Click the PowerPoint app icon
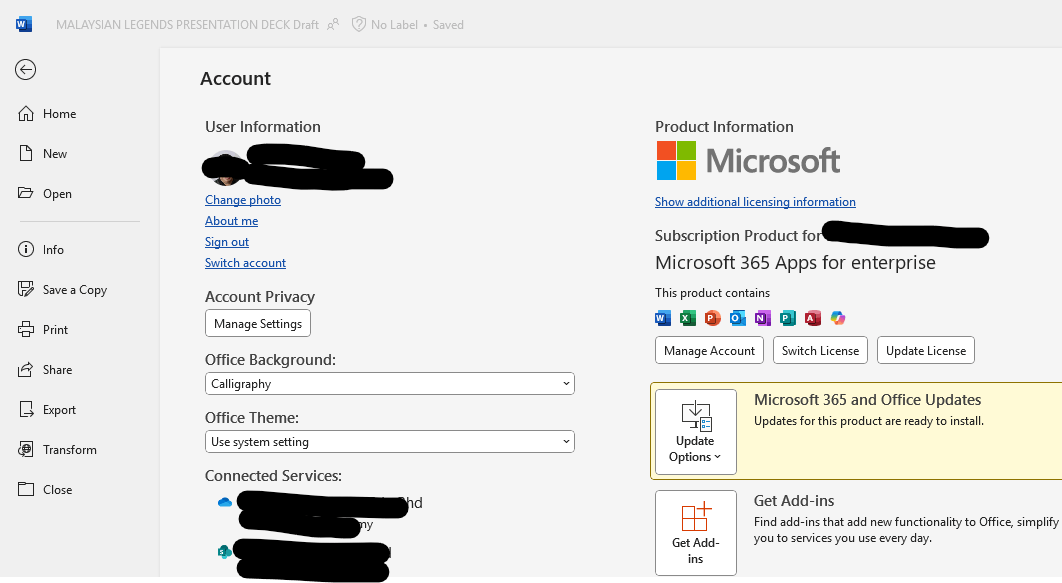 (713, 318)
